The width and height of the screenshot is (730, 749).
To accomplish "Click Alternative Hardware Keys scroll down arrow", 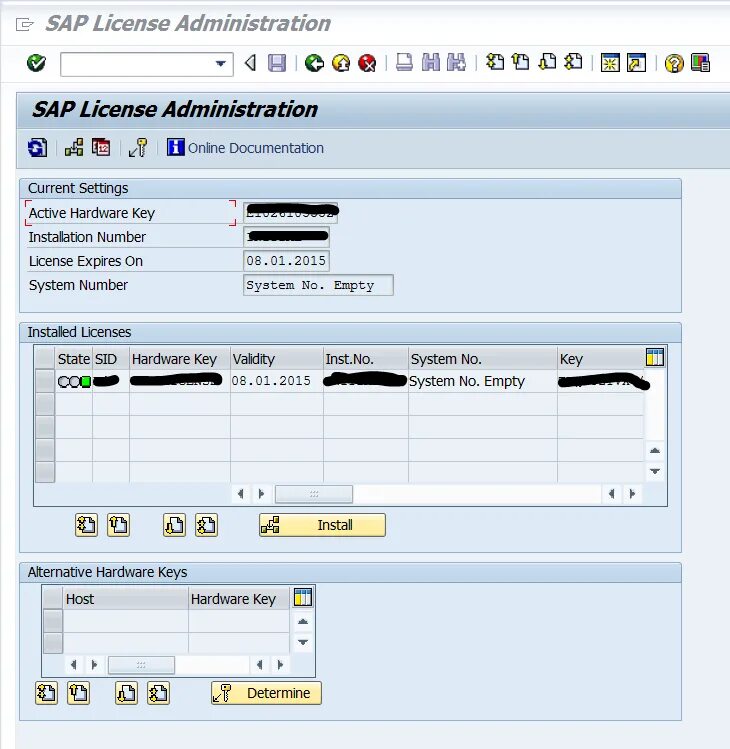I will [x=303, y=642].
